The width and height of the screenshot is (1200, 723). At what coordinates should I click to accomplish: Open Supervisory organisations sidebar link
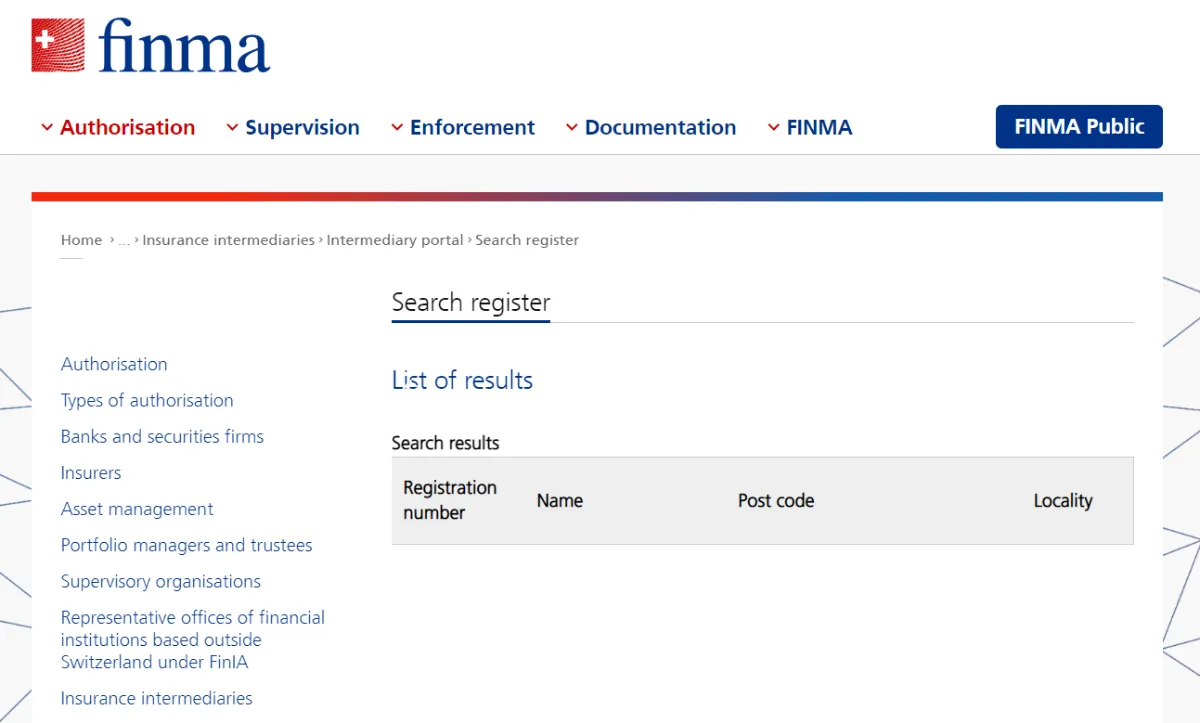[161, 581]
